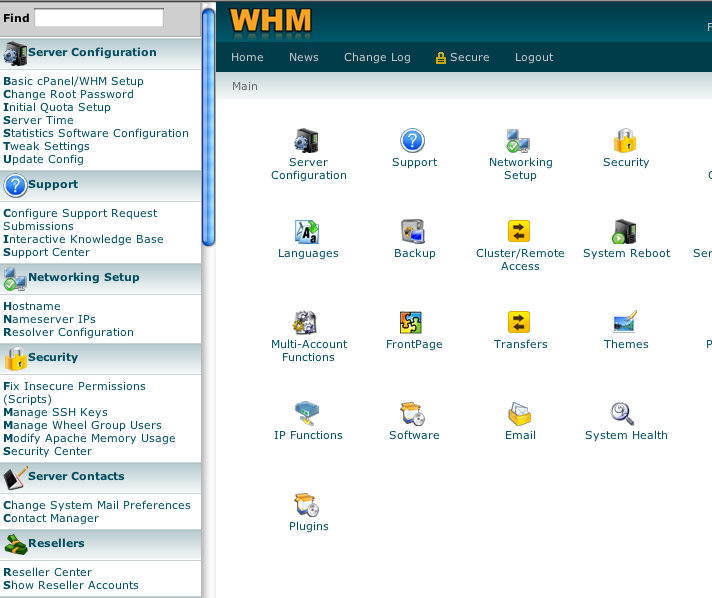Open Basic cPanel/WHM Setup
Viewport: 712px width, 598px height.
point(74,81)
